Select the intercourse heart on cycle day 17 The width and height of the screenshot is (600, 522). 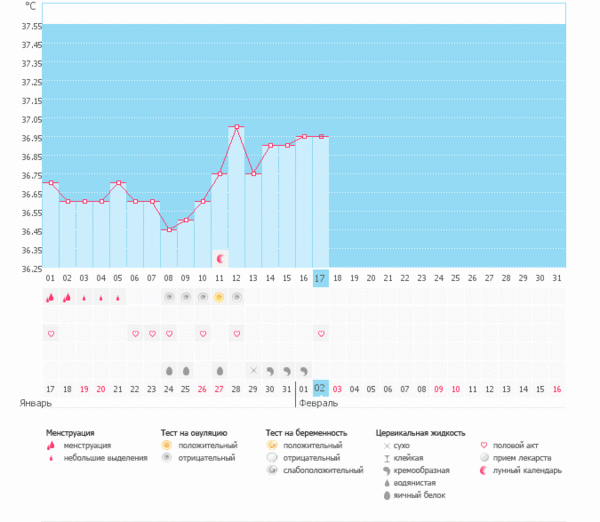pyautogui.click(x=321, y=334)
